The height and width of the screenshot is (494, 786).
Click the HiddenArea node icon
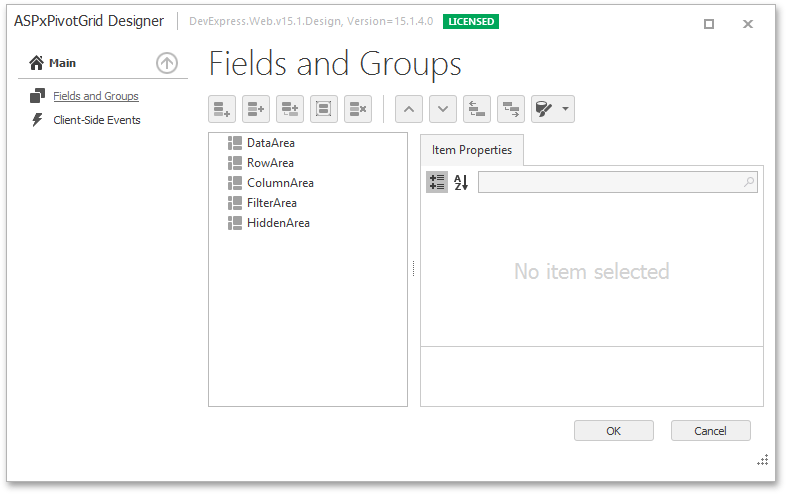point(235,223)
